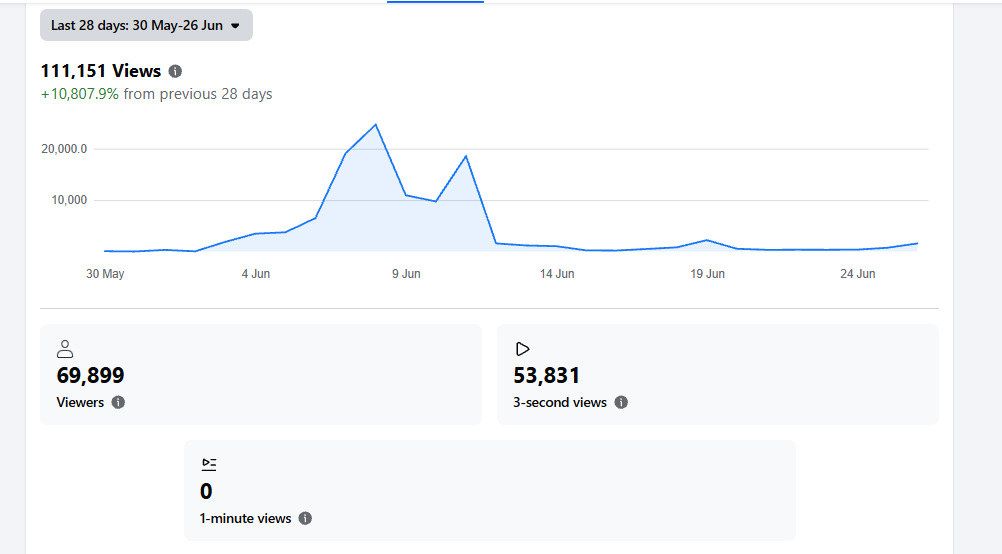Click the person icon above 69,899
This screenshot has width=1002, height=554.
click(x=65, y=349)
